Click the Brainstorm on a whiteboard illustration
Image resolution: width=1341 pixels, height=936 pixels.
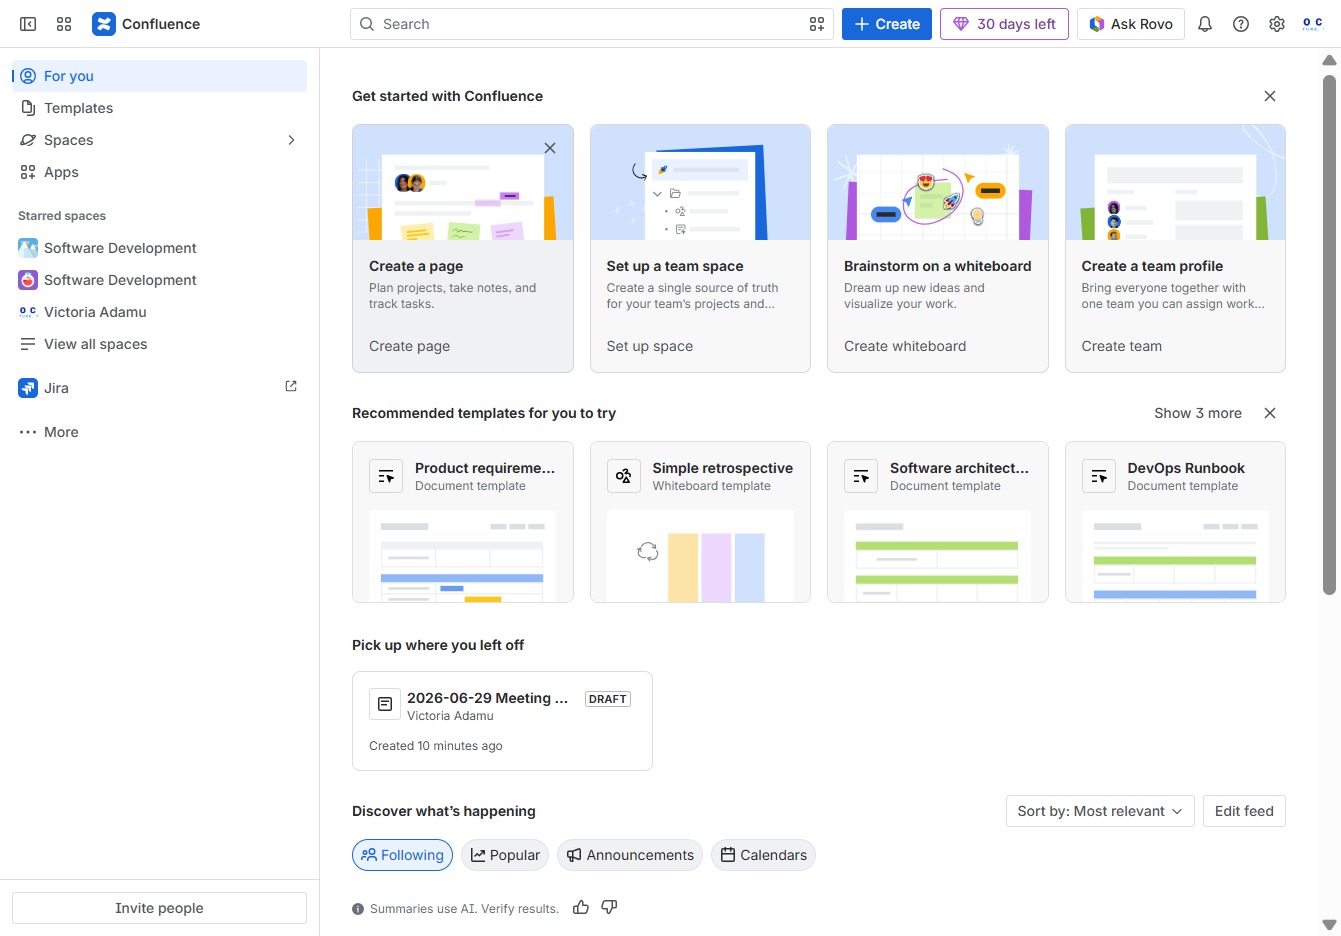[x=938, y=183]
